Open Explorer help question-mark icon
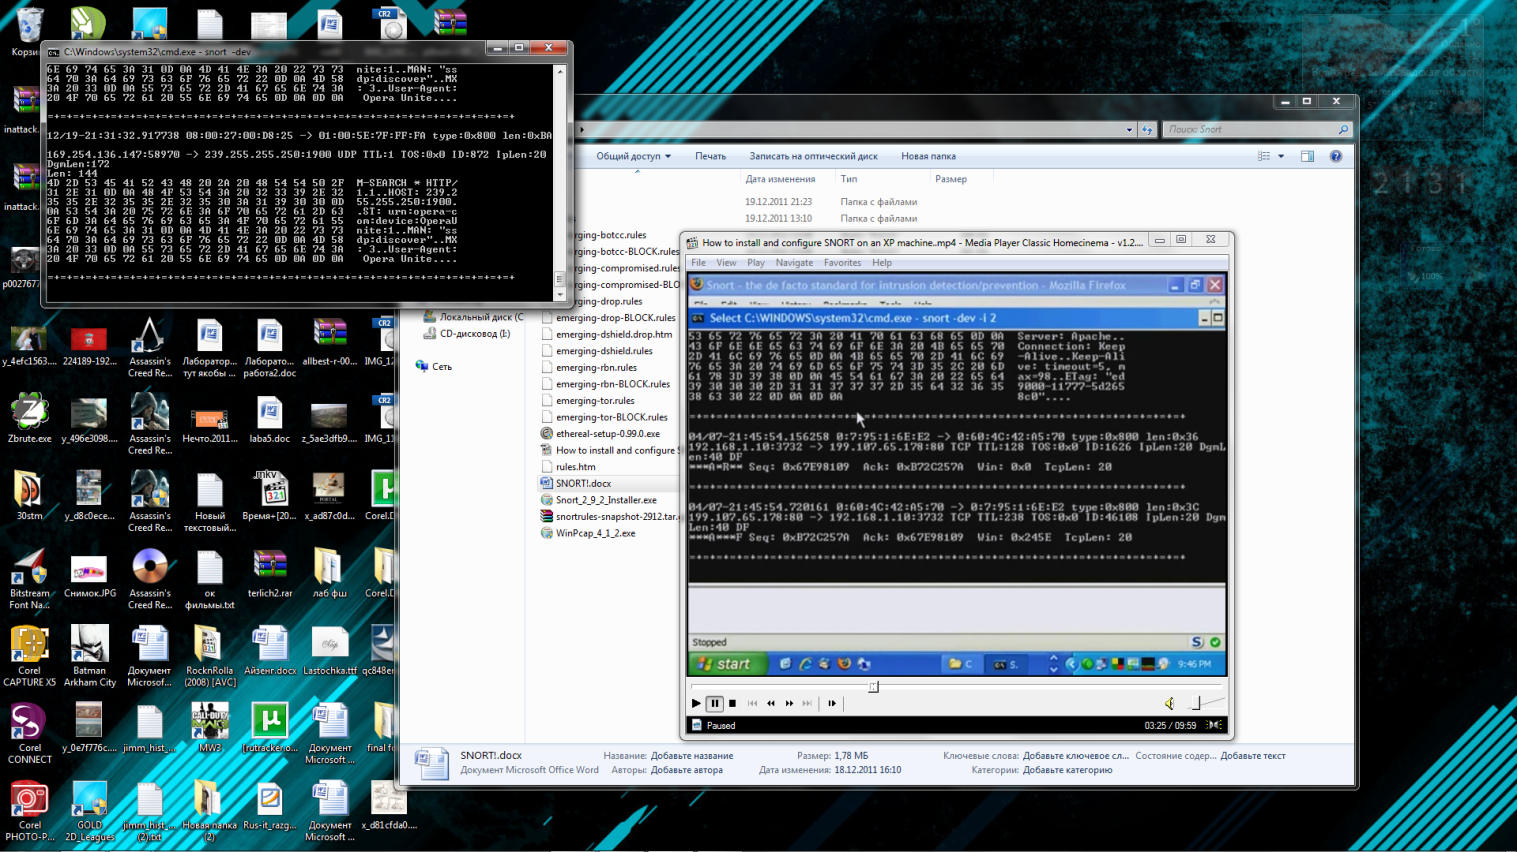 [1335, 156]
